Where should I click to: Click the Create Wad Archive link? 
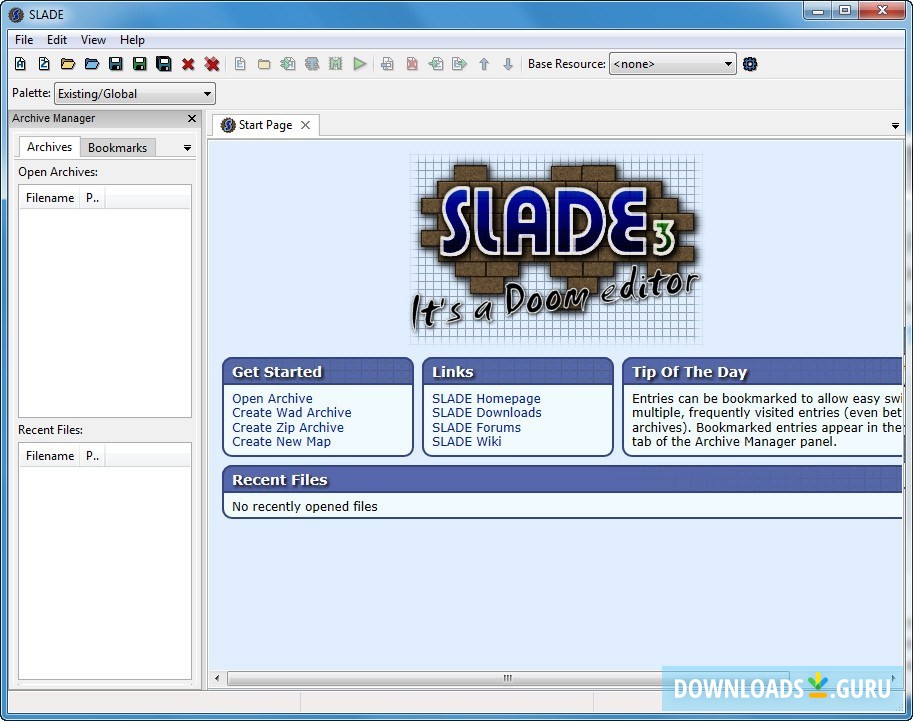[292, 413]
